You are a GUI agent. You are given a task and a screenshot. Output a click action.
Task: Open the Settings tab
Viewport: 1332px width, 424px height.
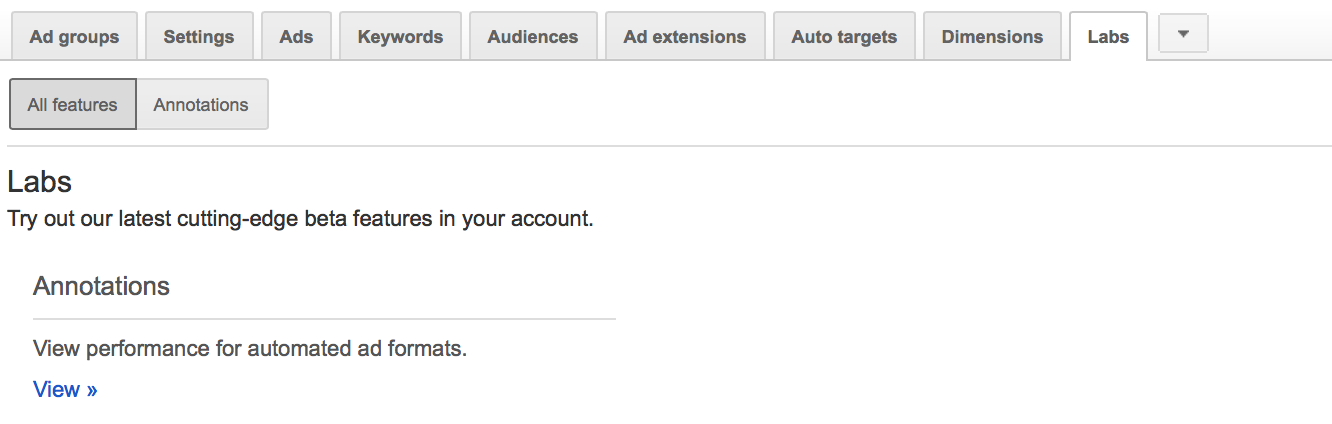(x=199, y=37)
